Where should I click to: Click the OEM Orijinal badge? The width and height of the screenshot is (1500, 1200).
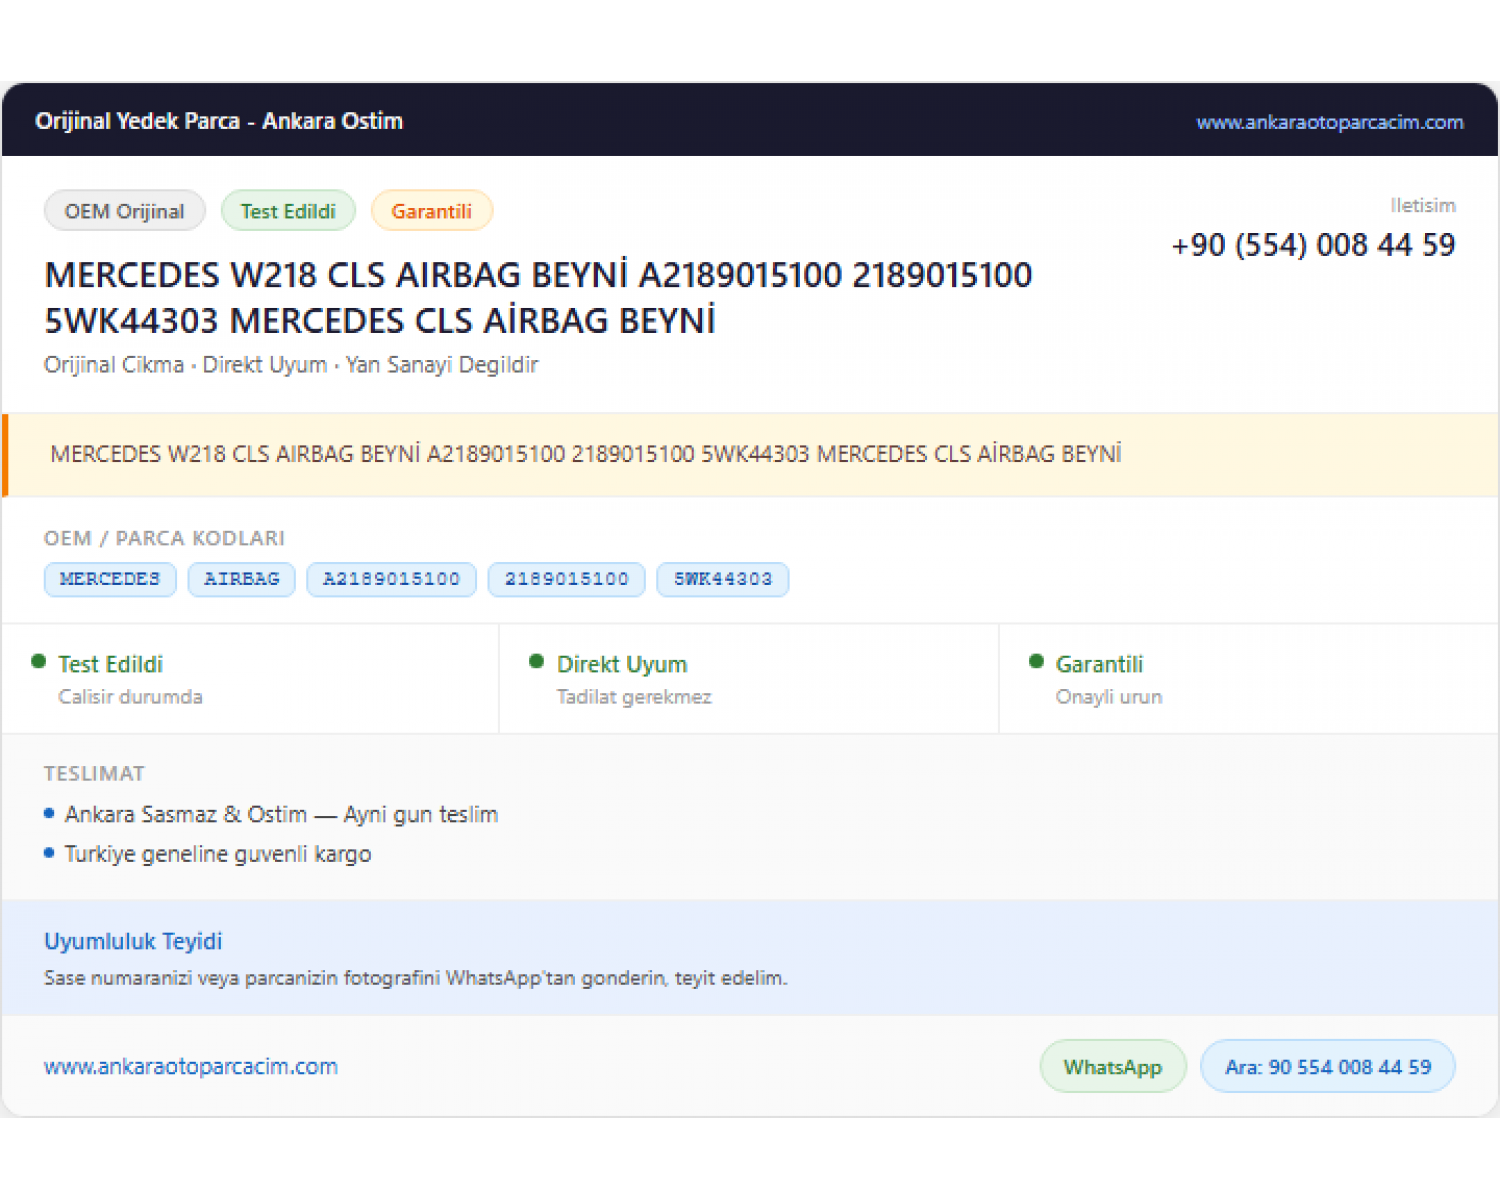125,211
